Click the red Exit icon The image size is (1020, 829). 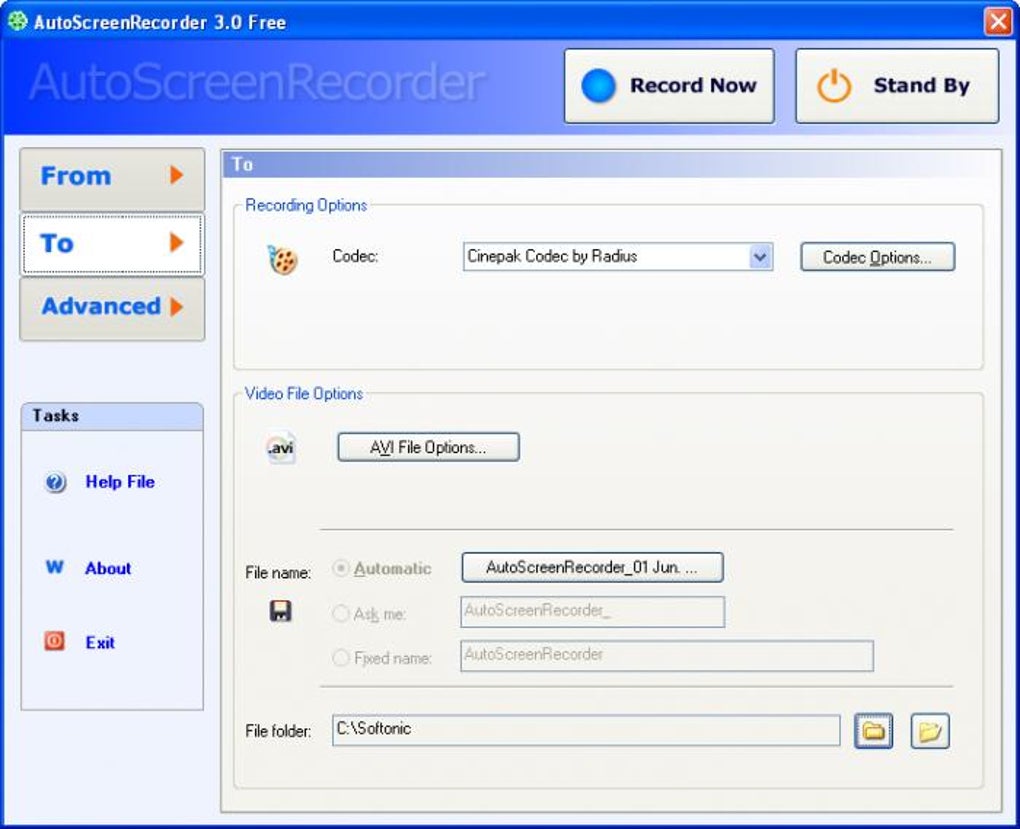55,642
